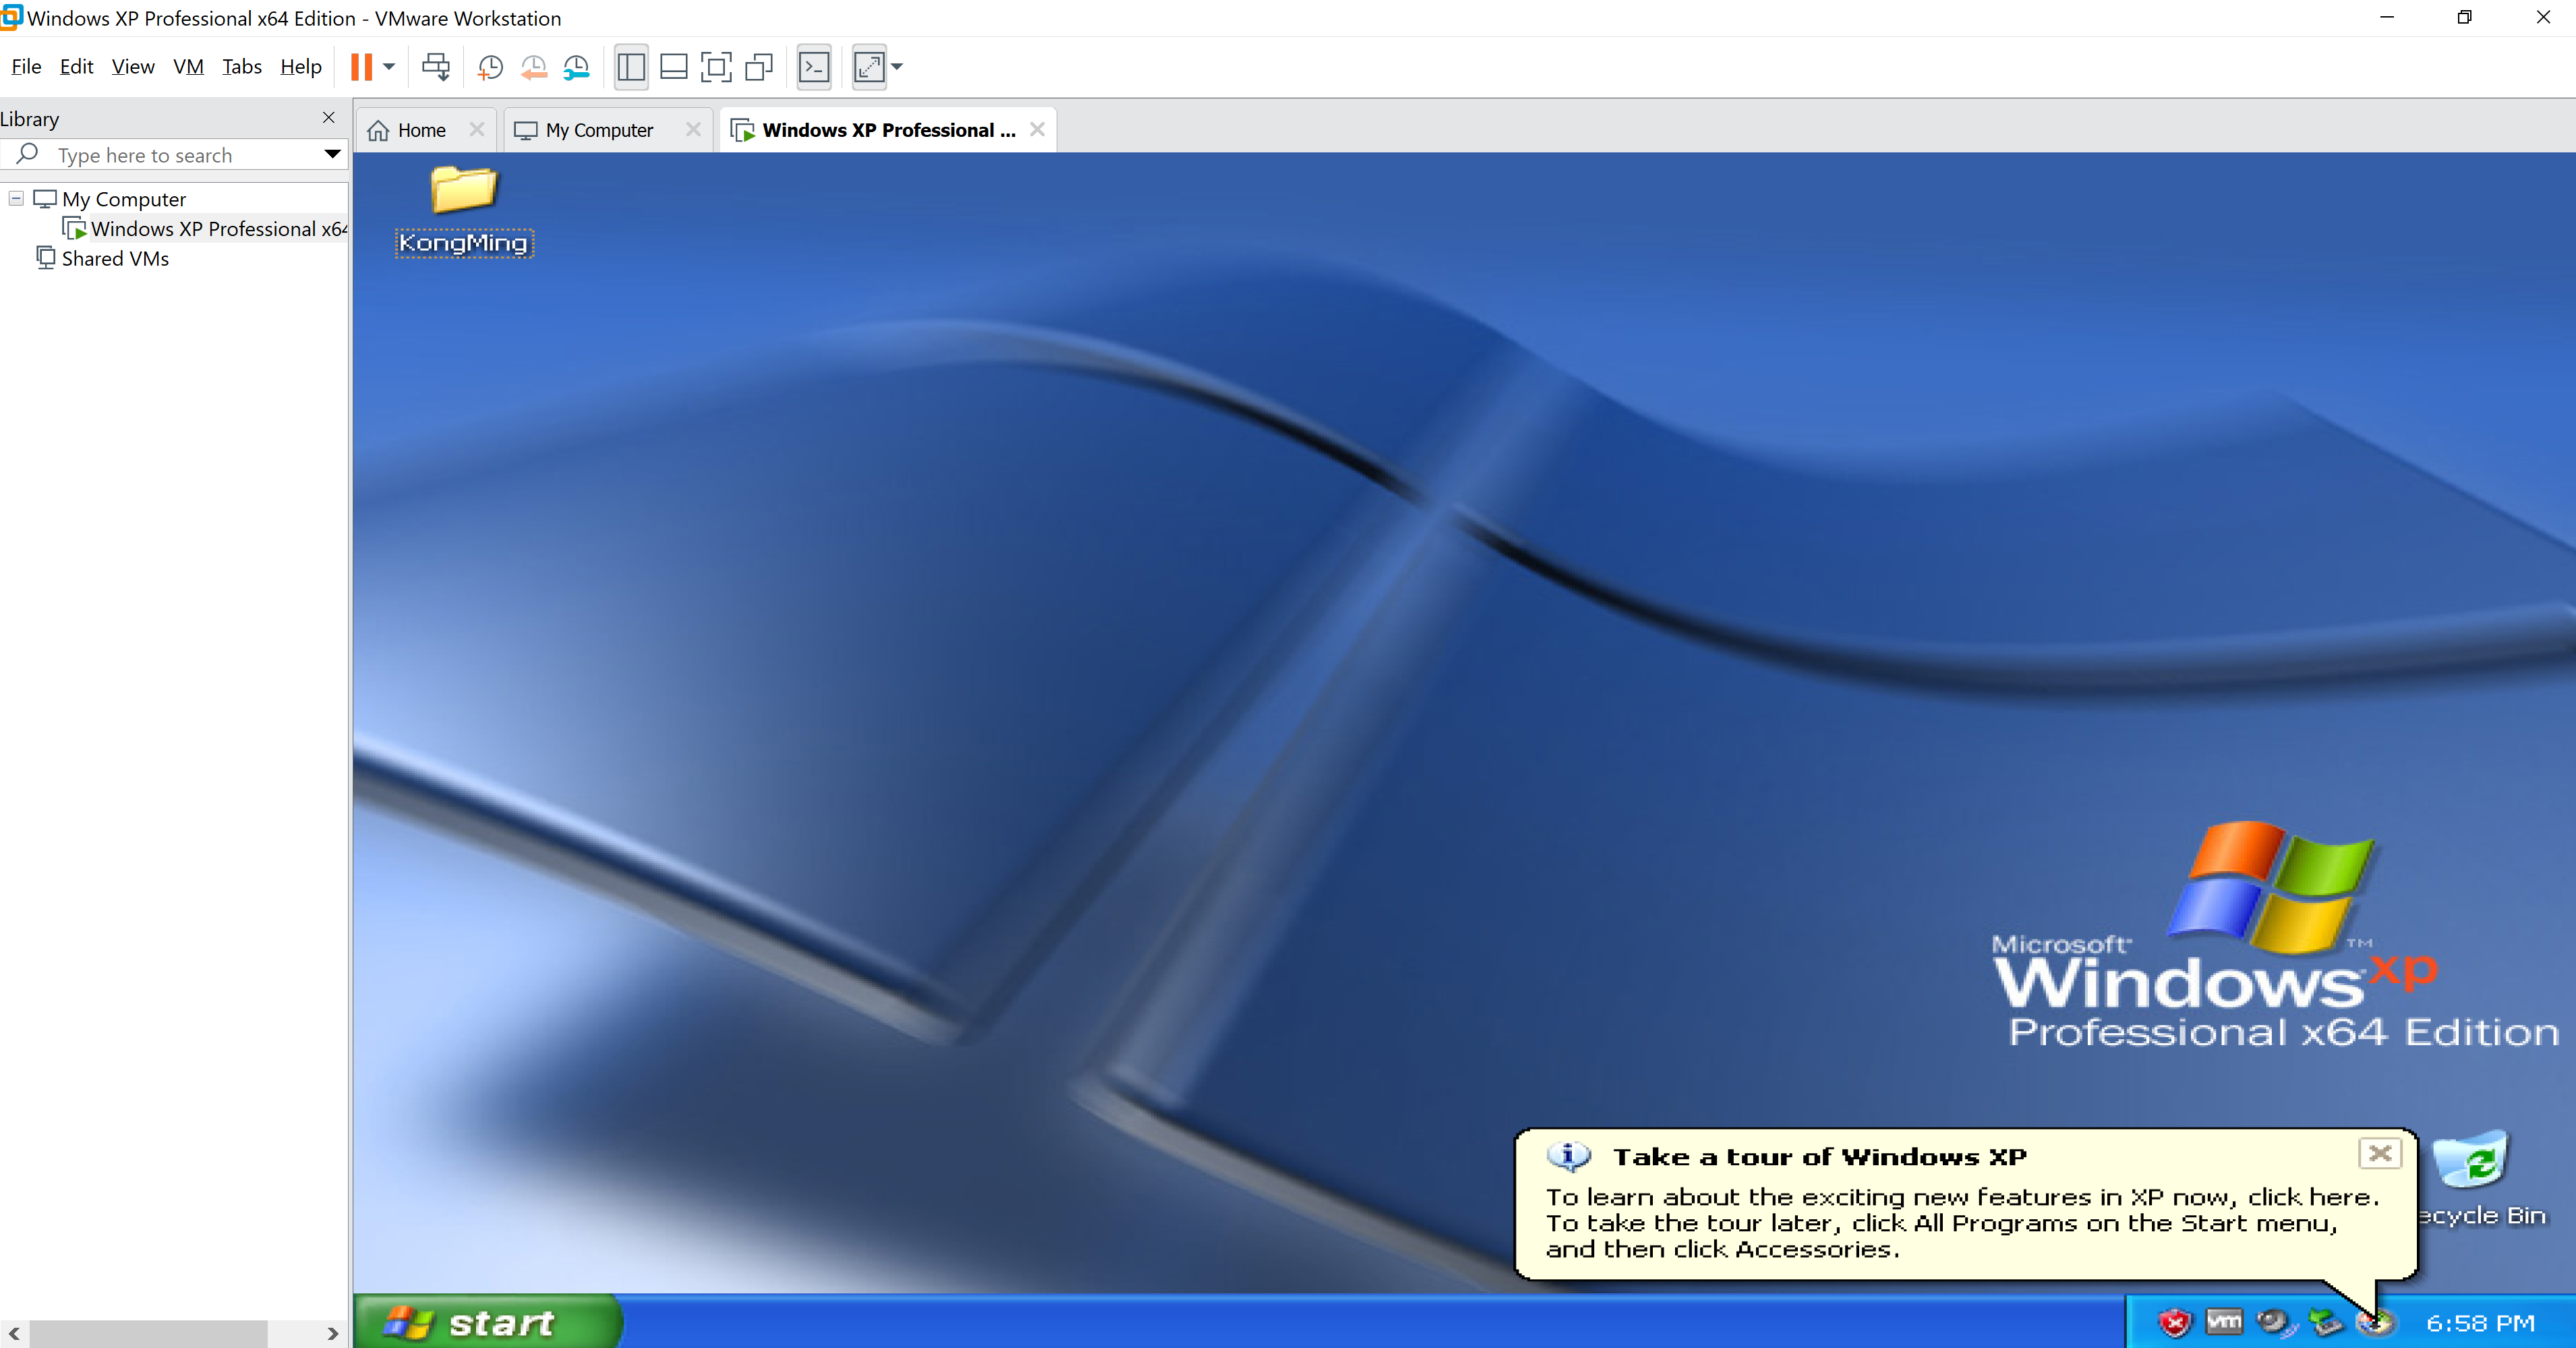Open the VM menu
This screenshot has width=2576, height=1348.
(188, 66)
